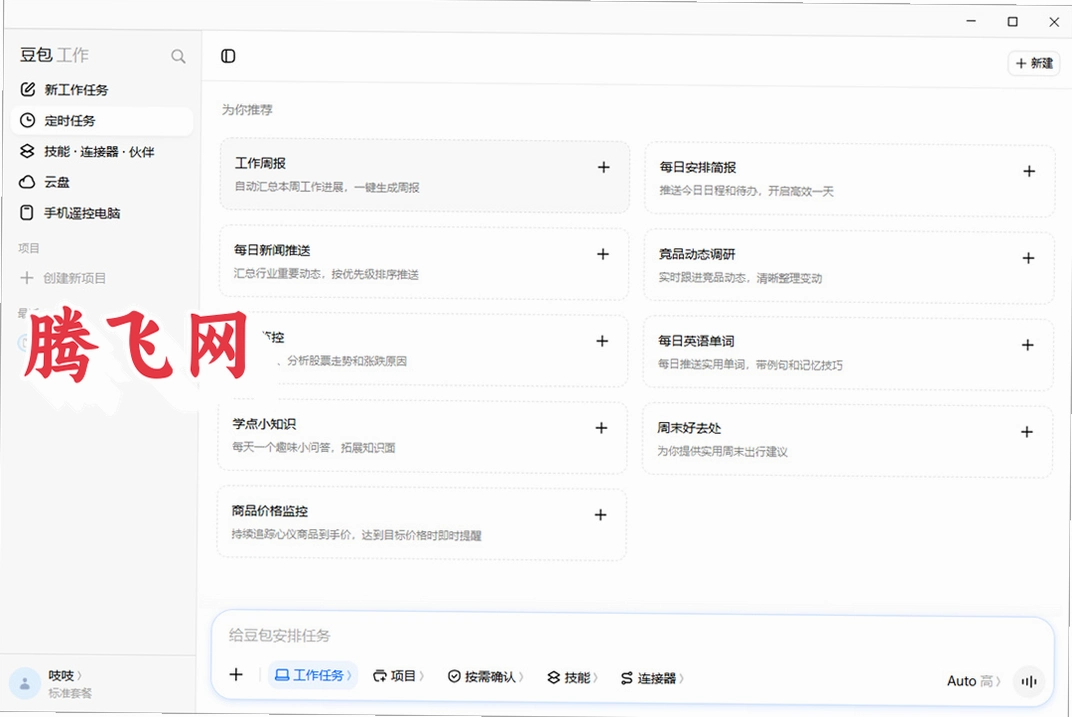This screenshot has width=1072, height=717.
Task: Click 创建新项目 in sidebar
Action: coord(63,278)
